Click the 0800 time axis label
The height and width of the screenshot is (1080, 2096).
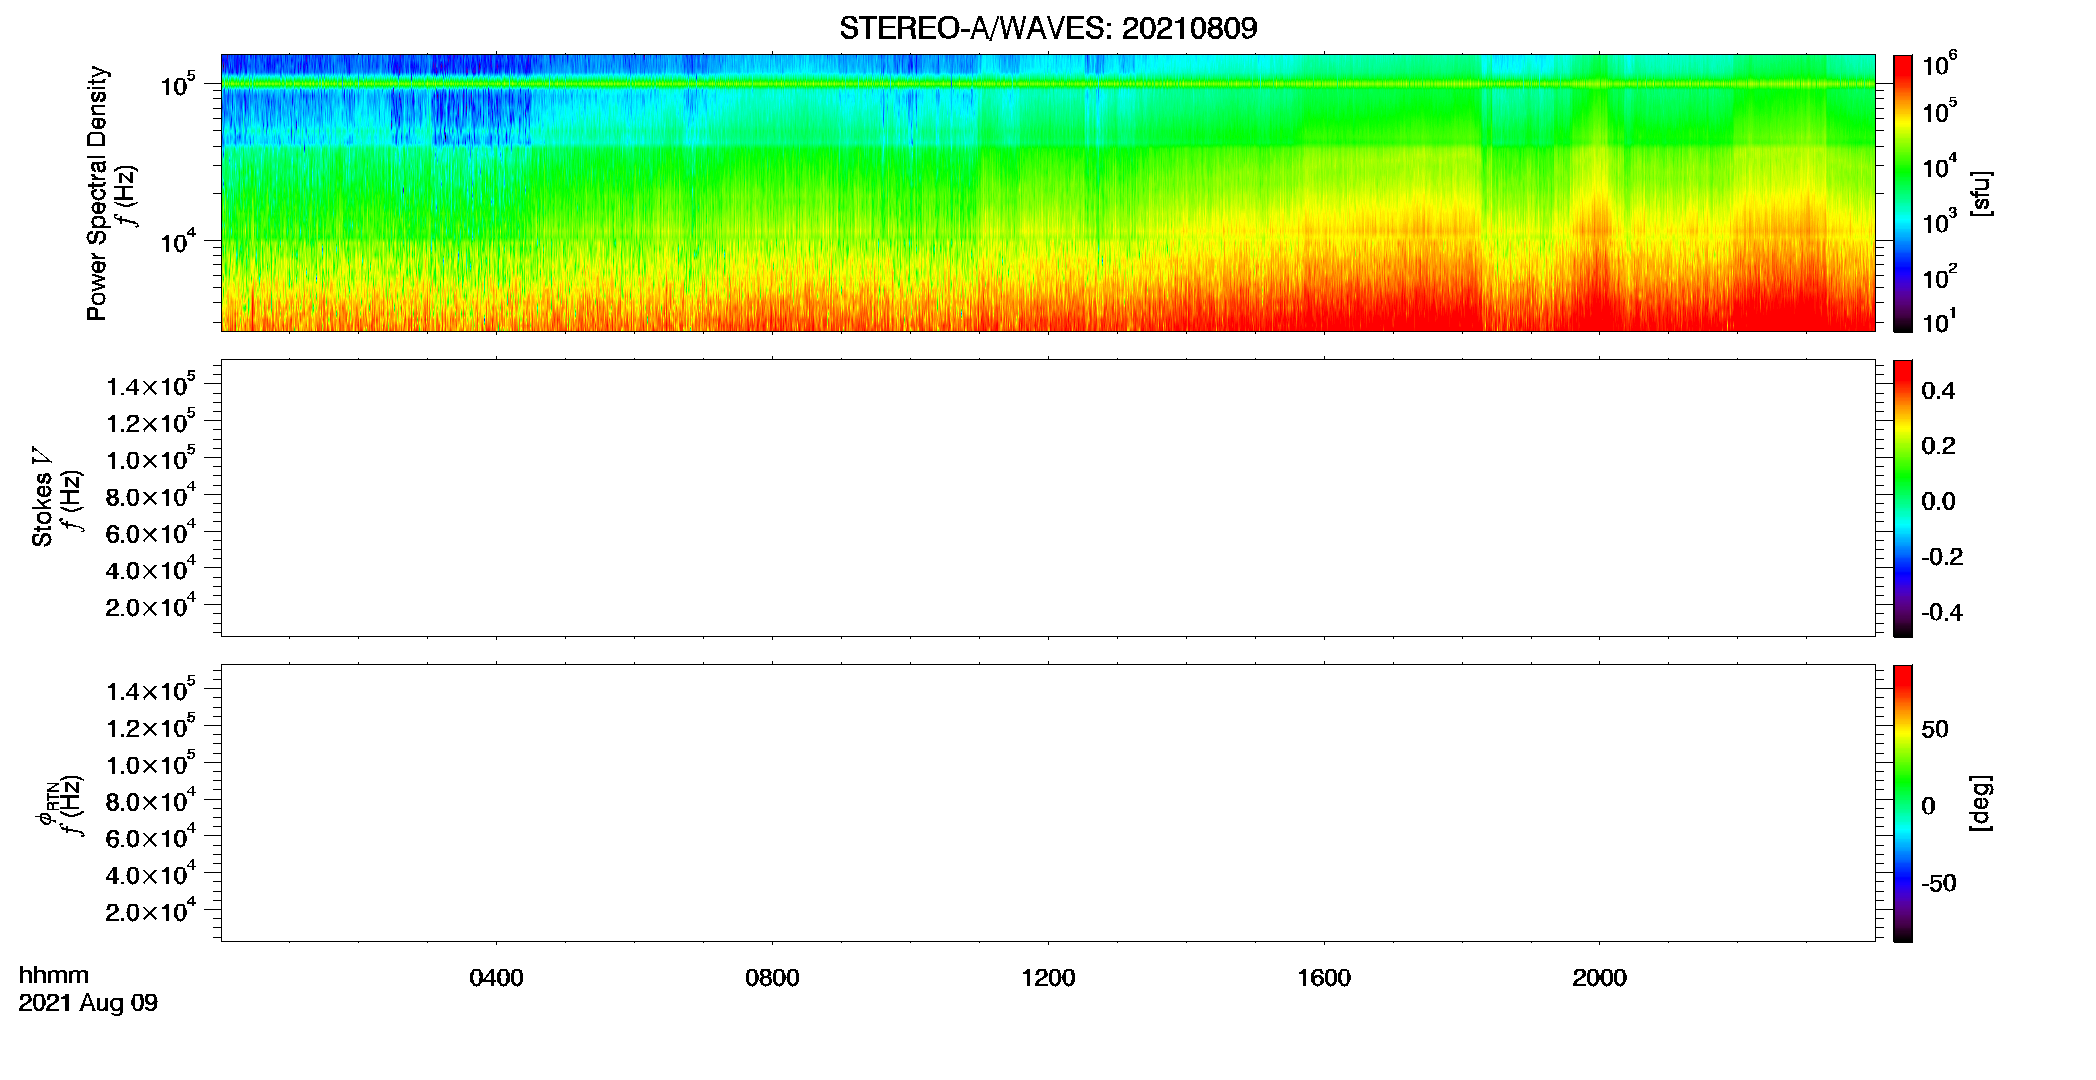click(x=772, y=978)
